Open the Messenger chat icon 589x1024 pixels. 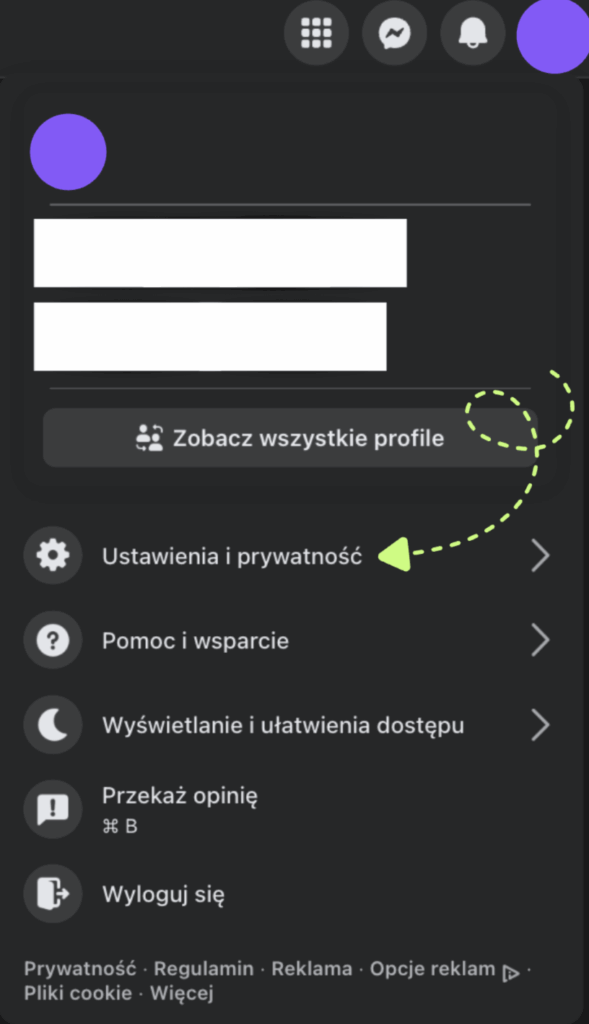(x=394, y=33)
